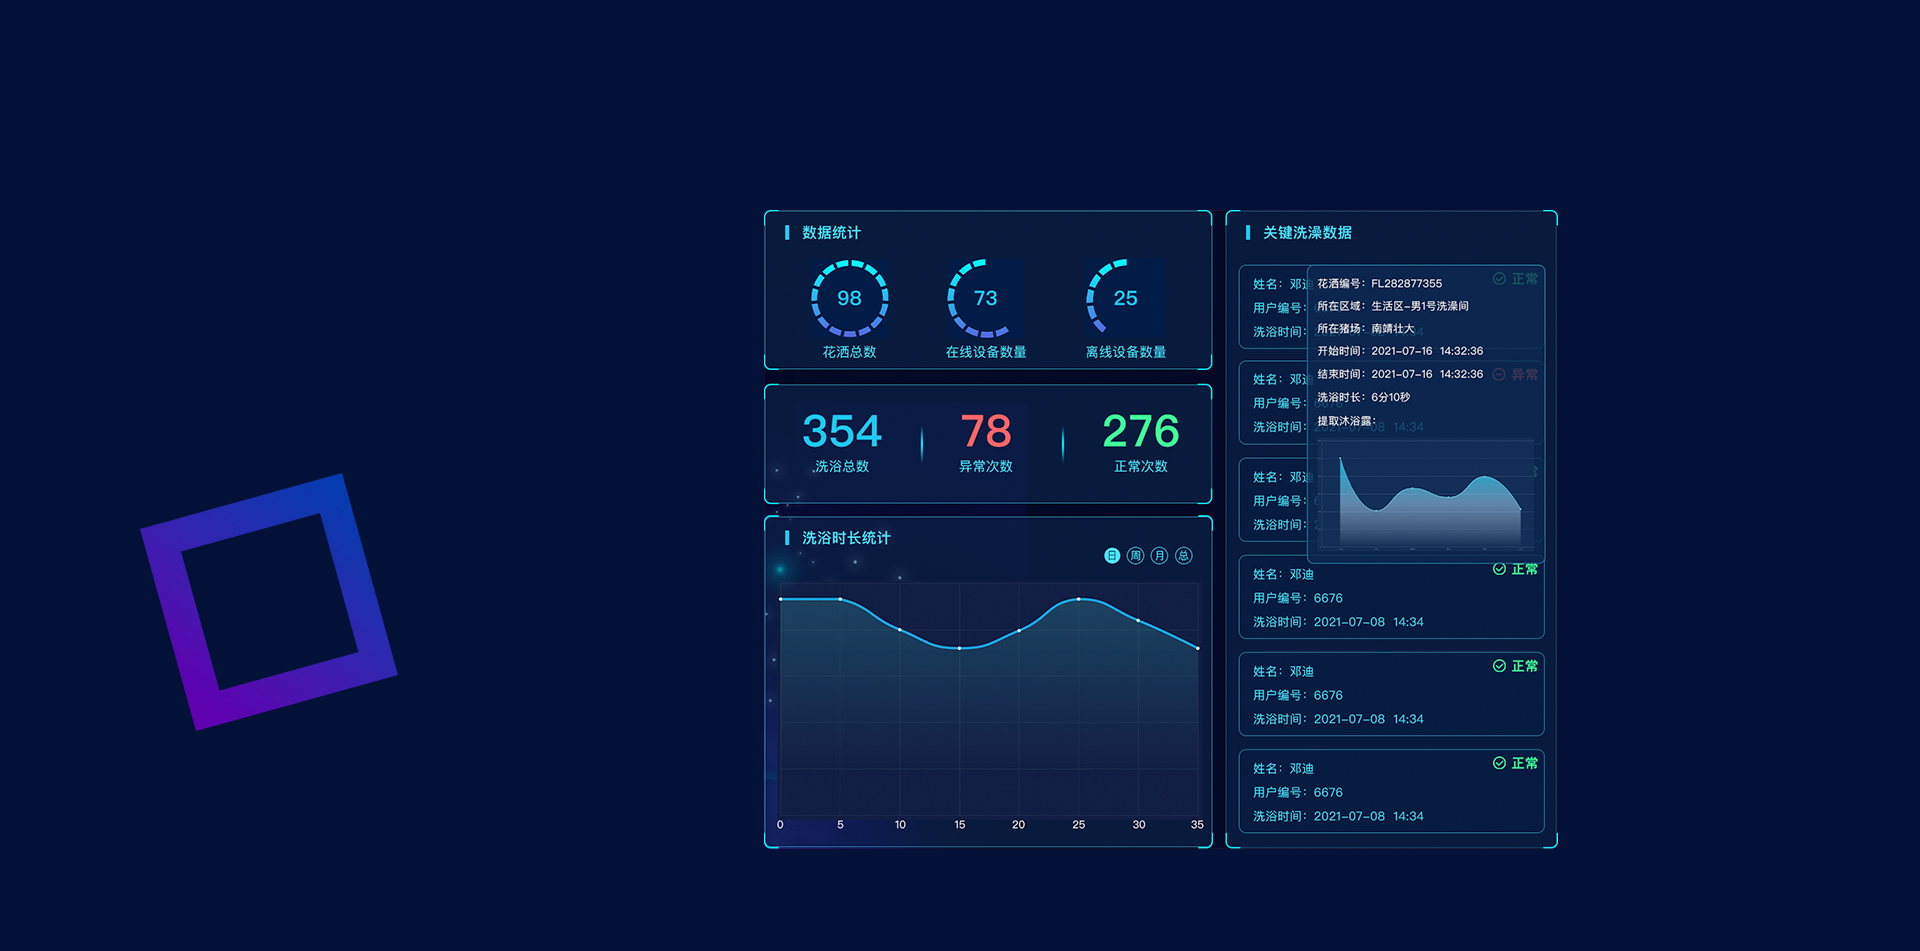Click the chart data point above x-axis 25

[x=1078, y=599]
